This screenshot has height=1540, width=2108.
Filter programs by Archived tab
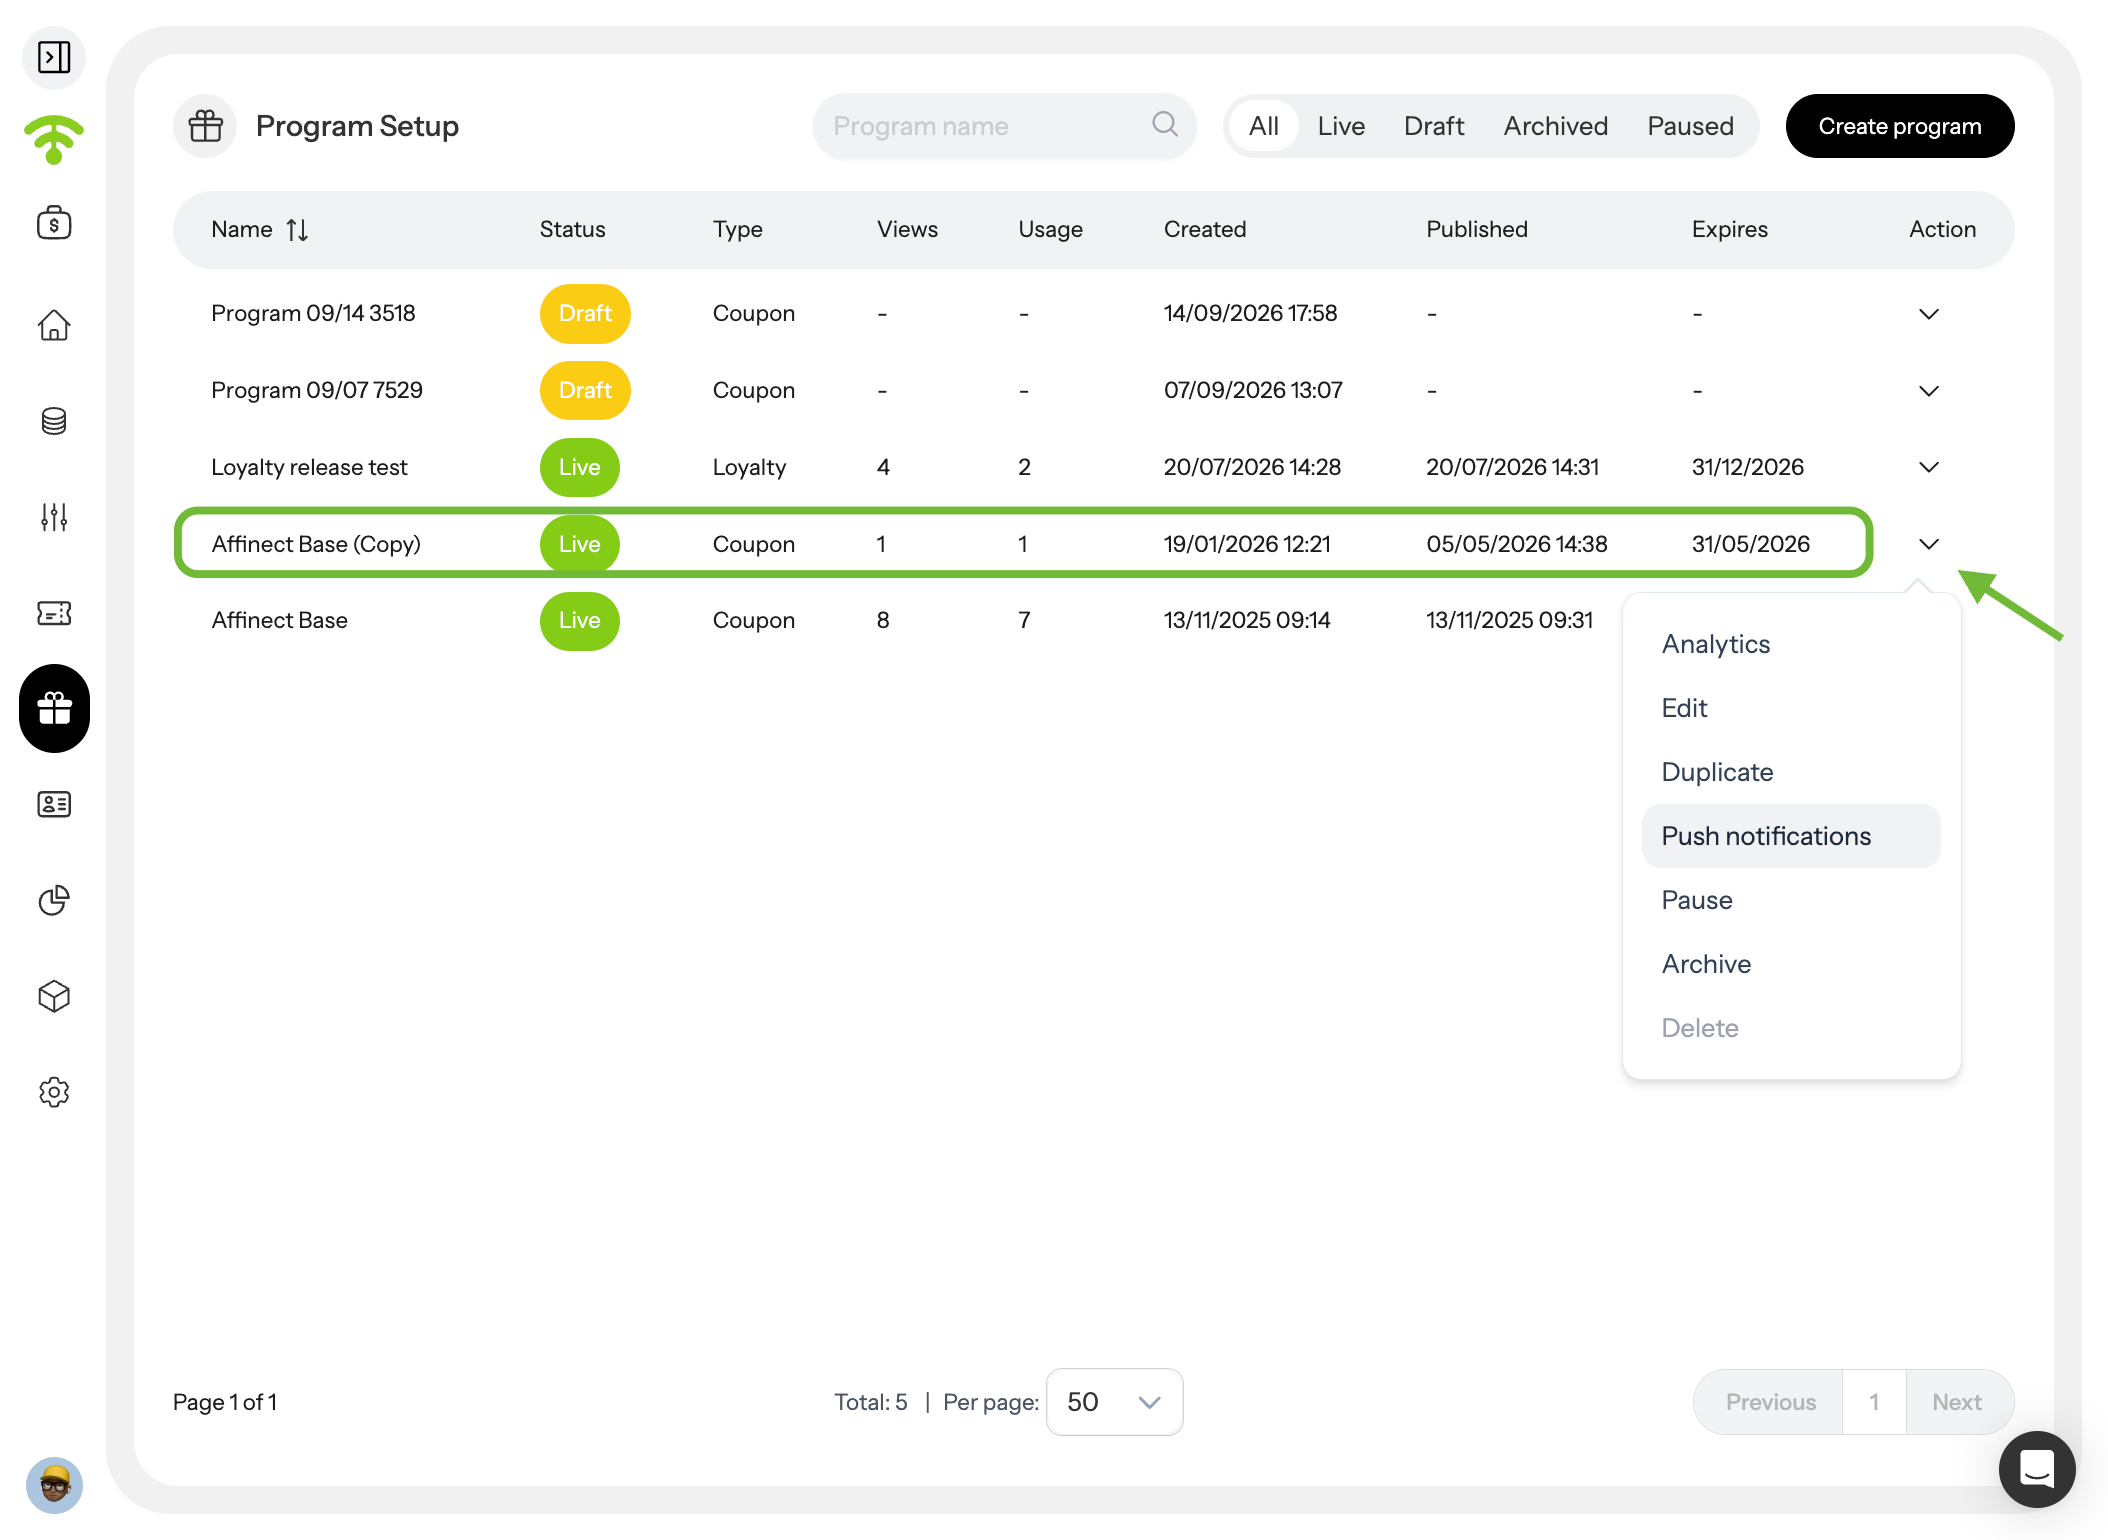click(x=1555, y=126)
